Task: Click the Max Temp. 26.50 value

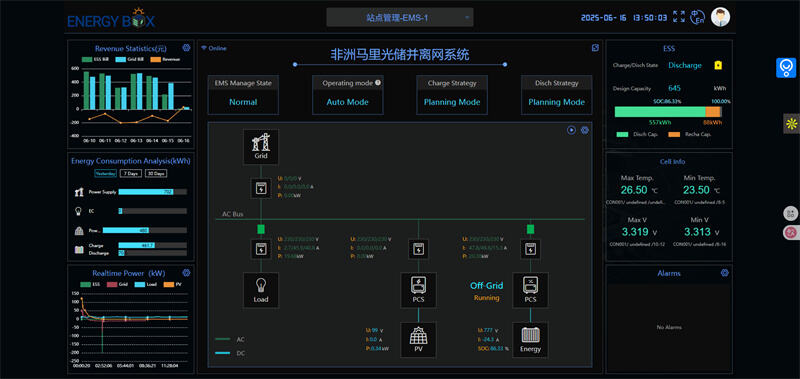Action: [634, 190]
